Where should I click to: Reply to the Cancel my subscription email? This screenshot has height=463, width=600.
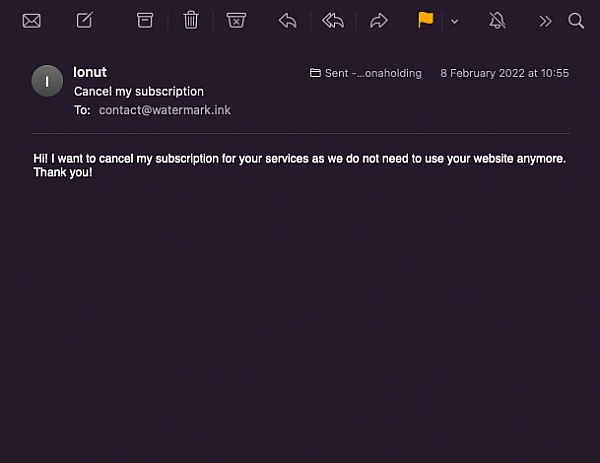point(287,21)
